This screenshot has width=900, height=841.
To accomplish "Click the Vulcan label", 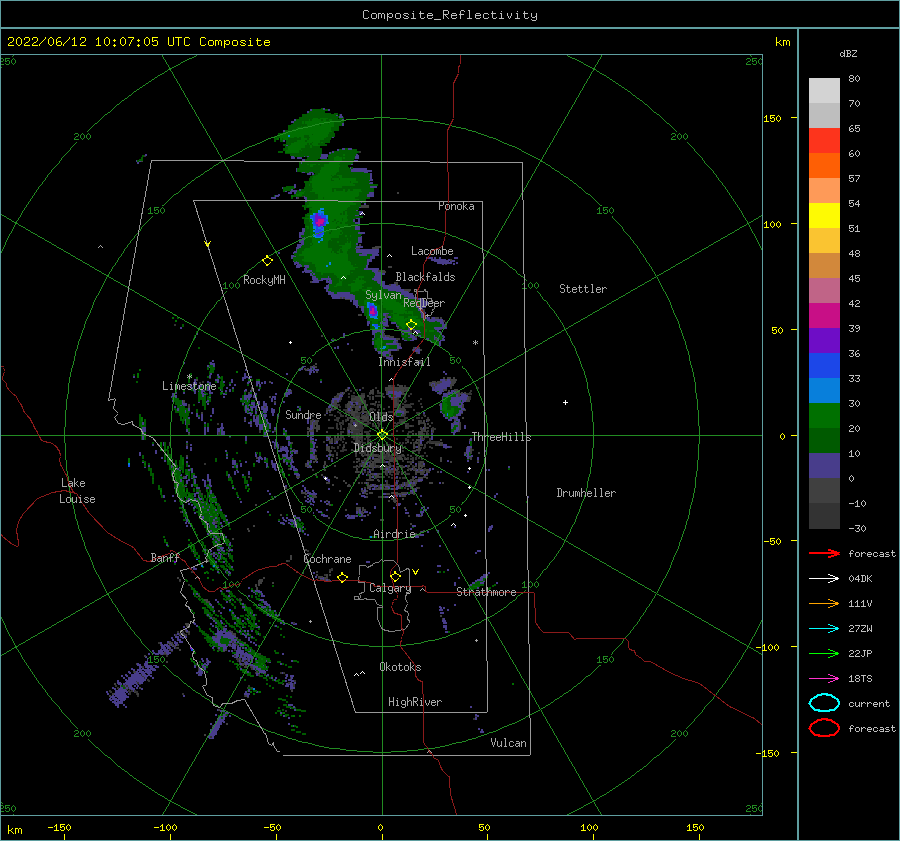I will tap(508, 743).
